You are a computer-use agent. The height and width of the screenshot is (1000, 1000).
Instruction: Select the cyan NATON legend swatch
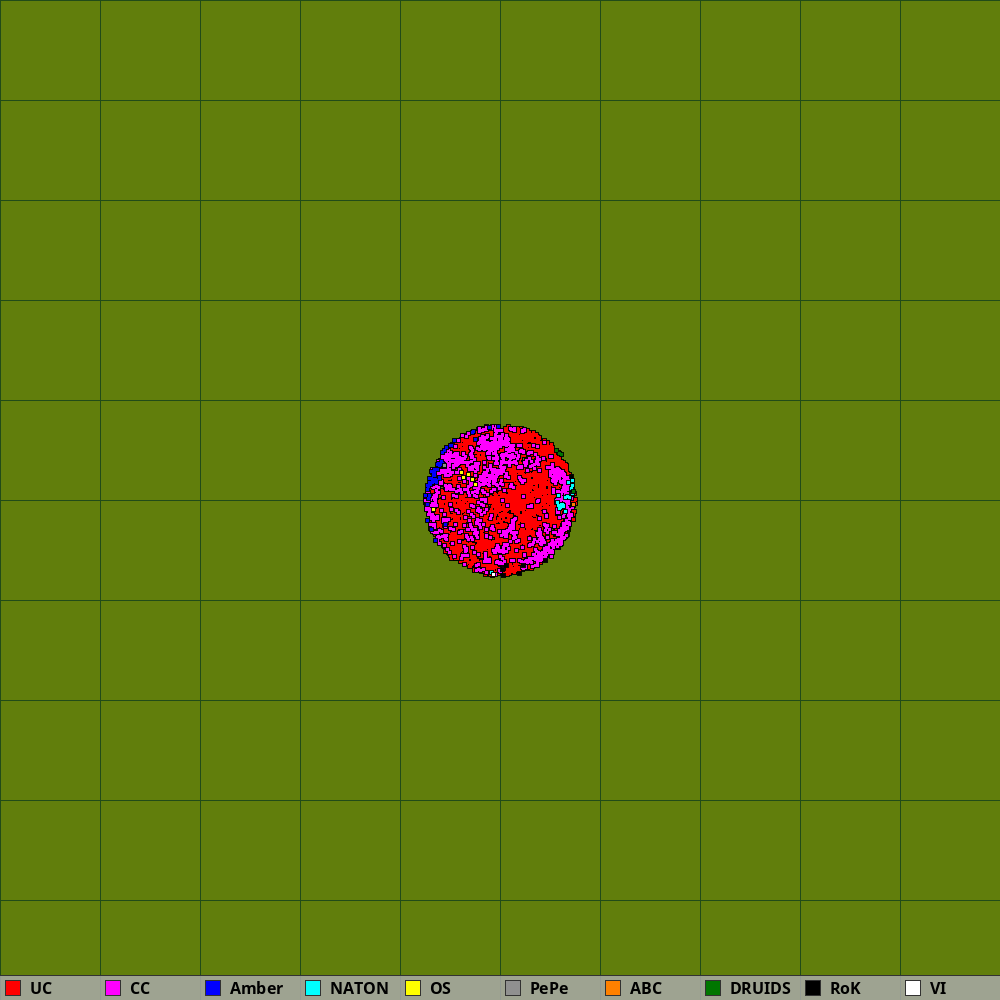[313, 988]
